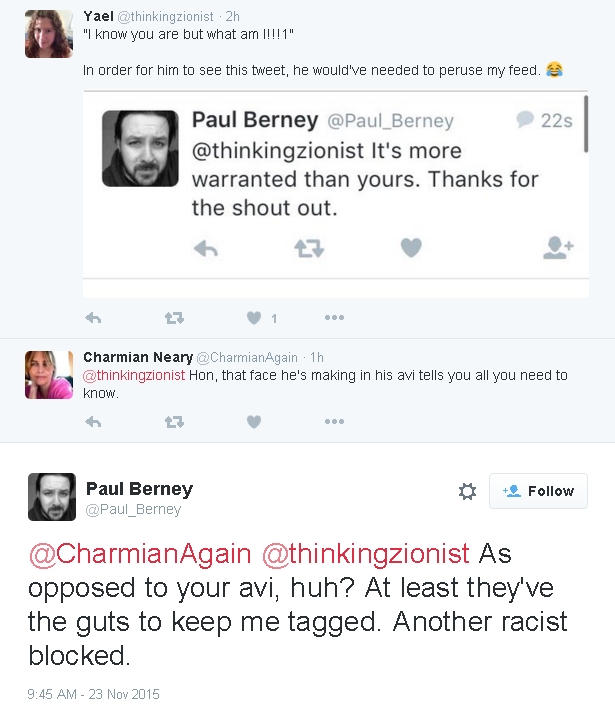615x712 pixels.
Task: Click the 9:45 AM - 23 Nov 2015 timestamp
Action: pyautogui.click(x=93, y=694)
